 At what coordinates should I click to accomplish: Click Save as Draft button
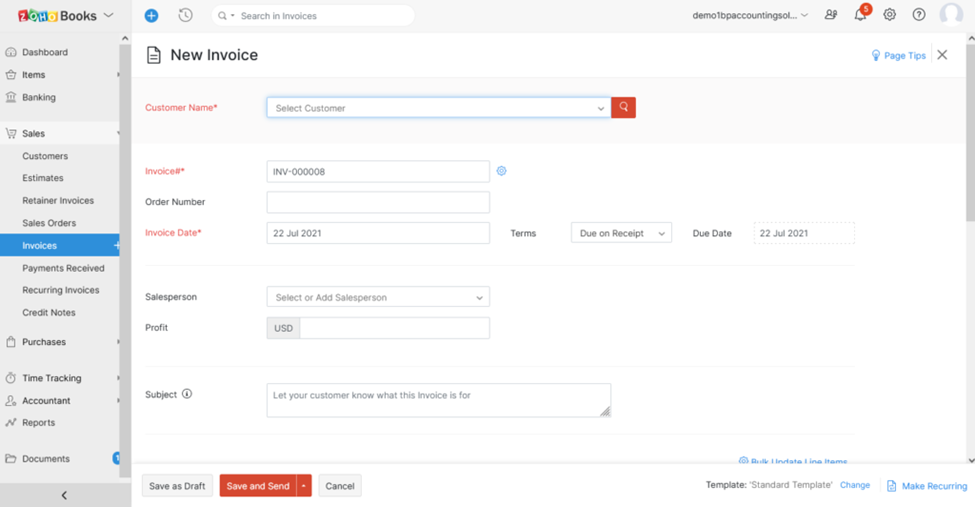[x=177, y=485]
